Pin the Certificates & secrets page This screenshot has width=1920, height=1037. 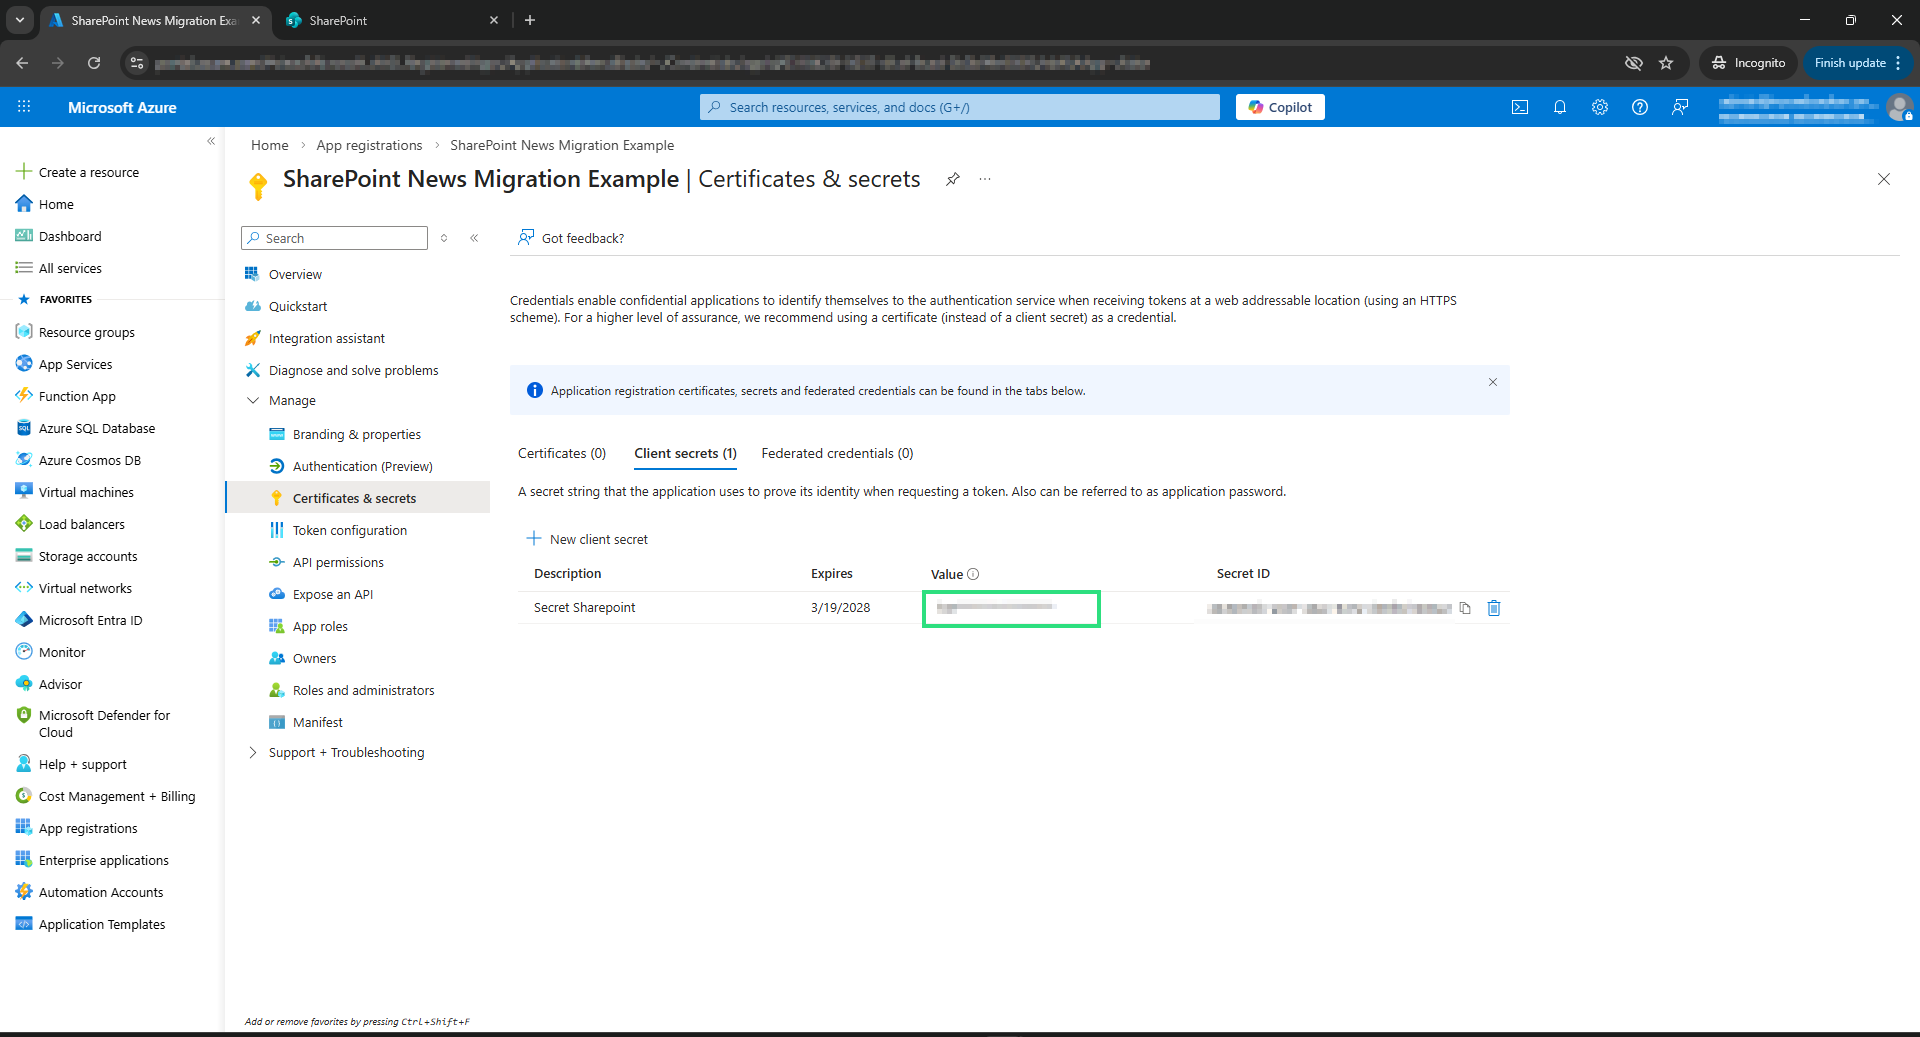(x=952, y=179)
